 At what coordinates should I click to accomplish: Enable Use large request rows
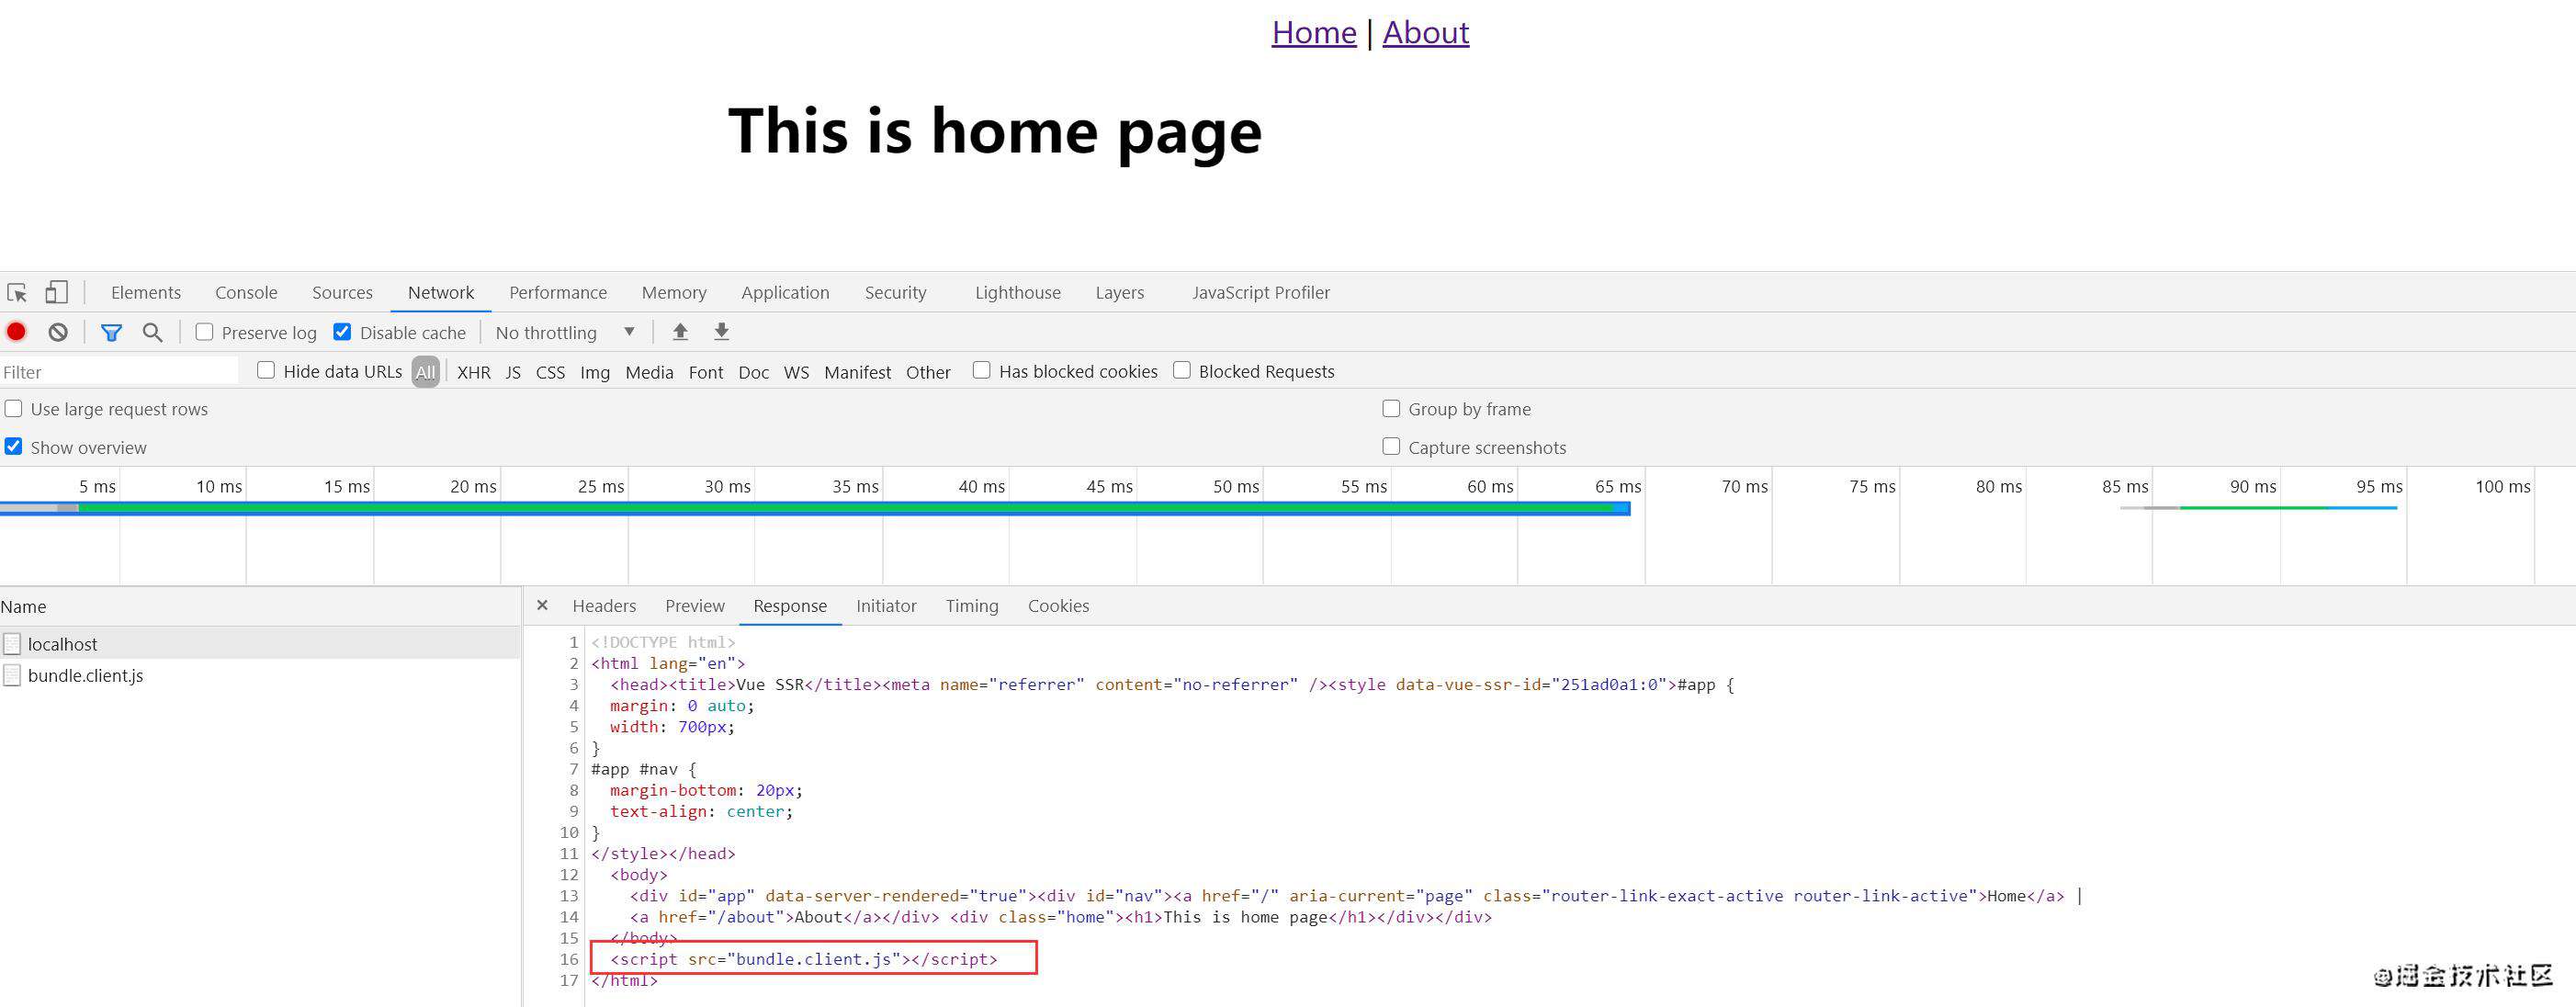(13, 408)
